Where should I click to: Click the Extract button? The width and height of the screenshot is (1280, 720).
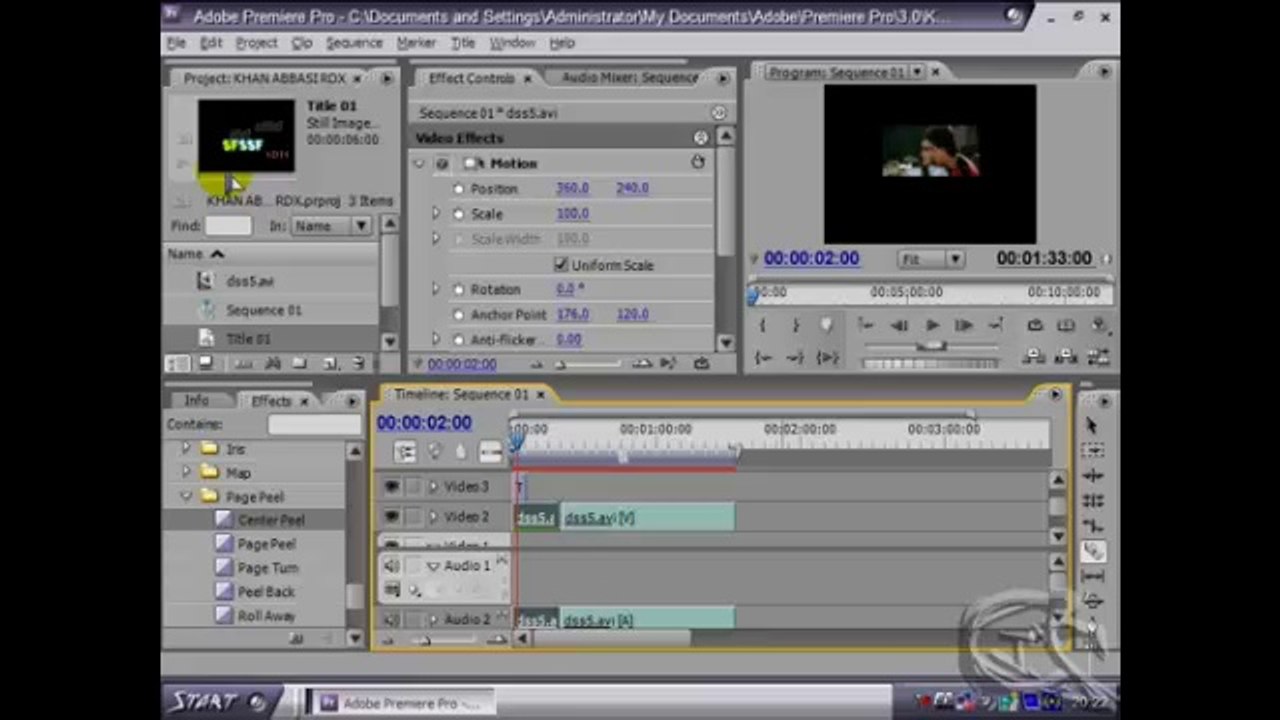click(1066, 357)
